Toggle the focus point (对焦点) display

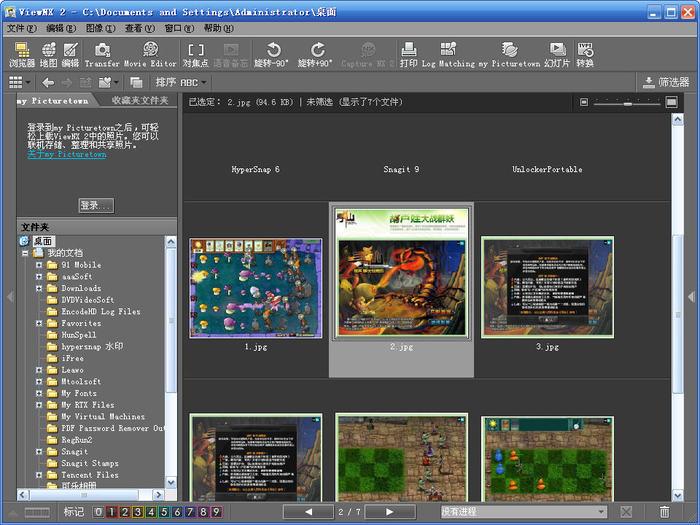coord(196,55)
